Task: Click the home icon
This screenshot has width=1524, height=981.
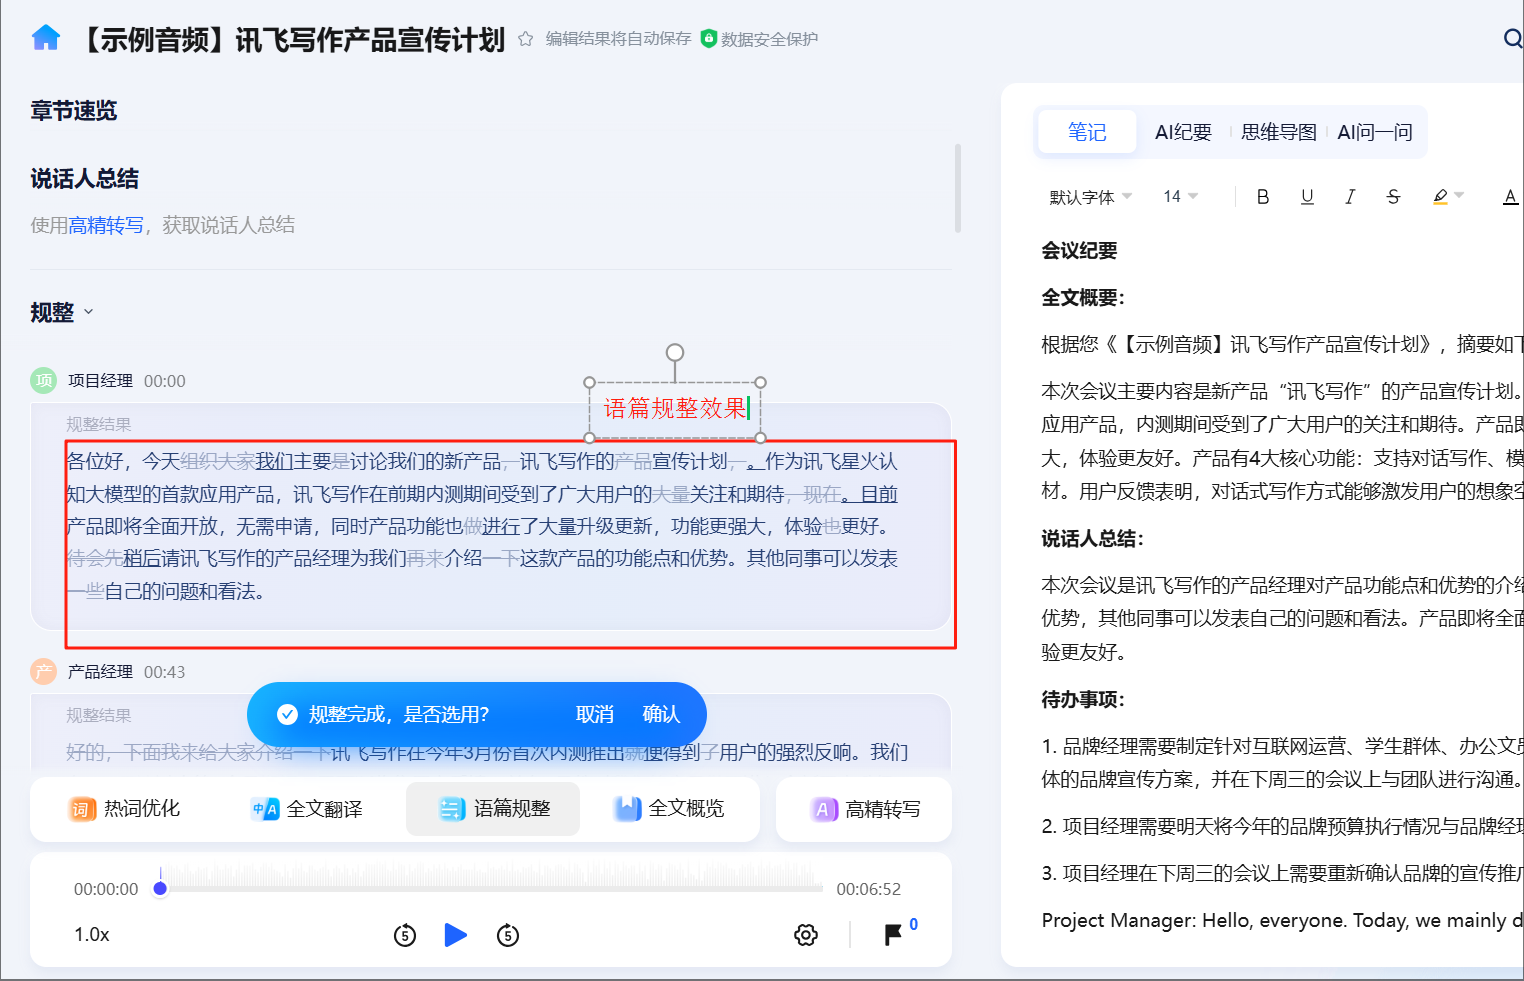Action: point(46,38)
